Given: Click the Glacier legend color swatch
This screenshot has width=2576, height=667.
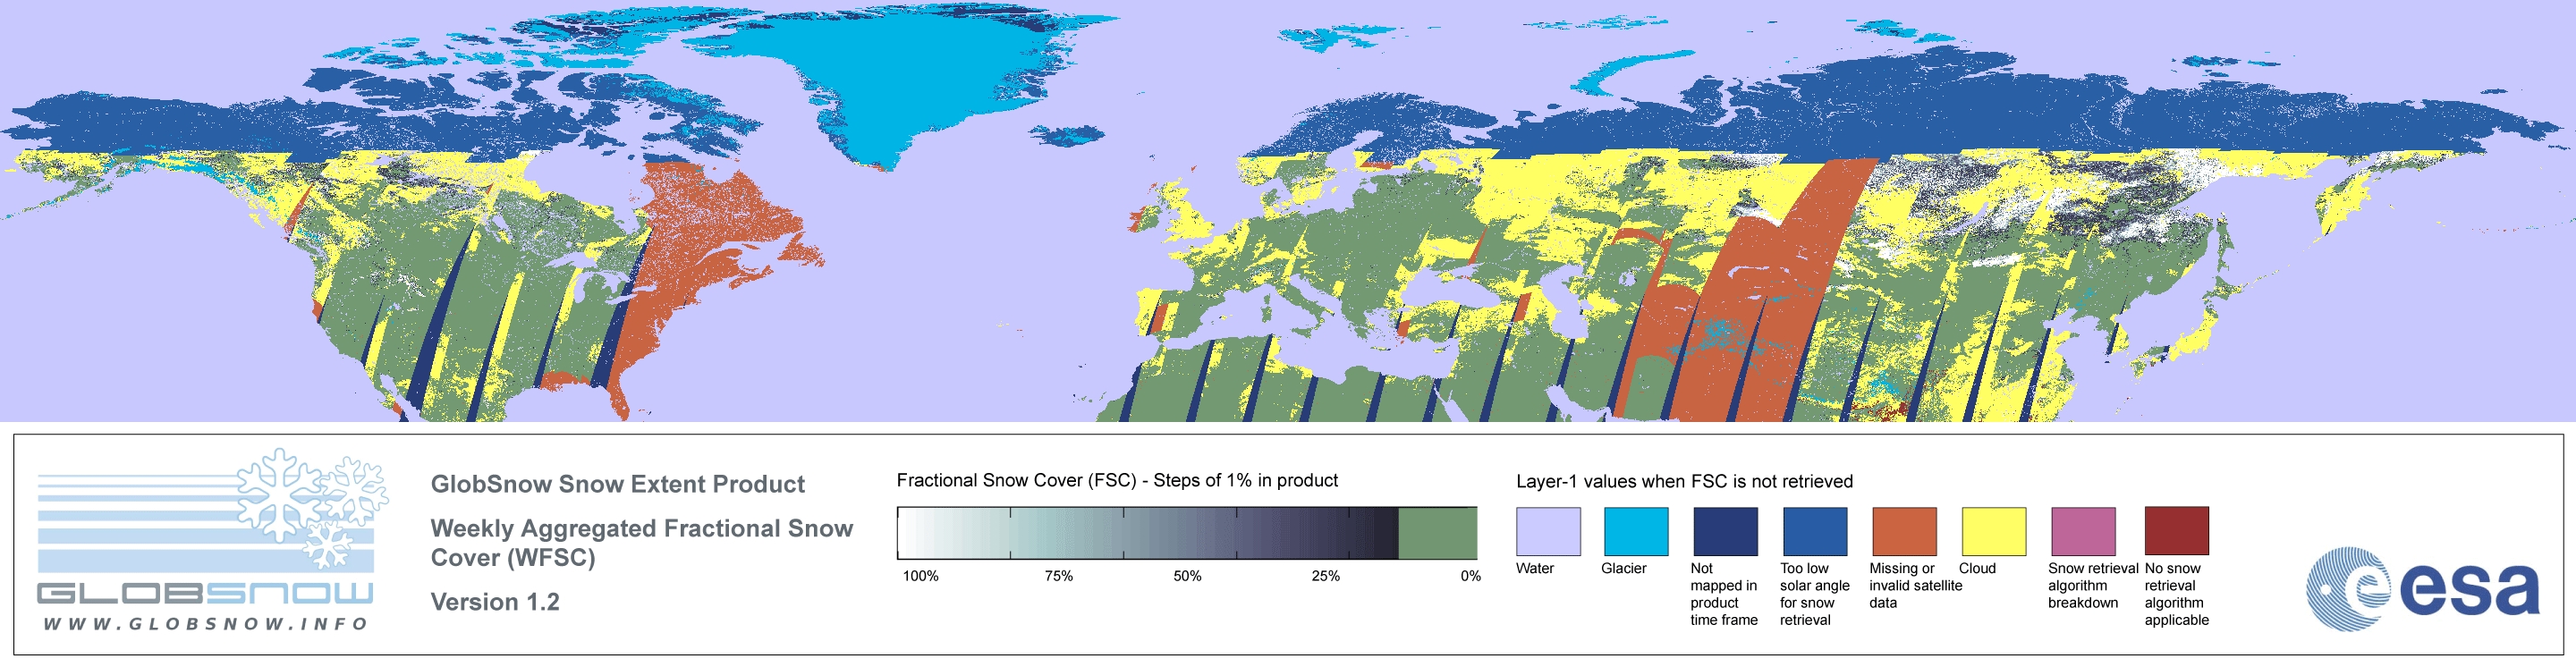Looking at the screenshot, I should click(1636, 531).
